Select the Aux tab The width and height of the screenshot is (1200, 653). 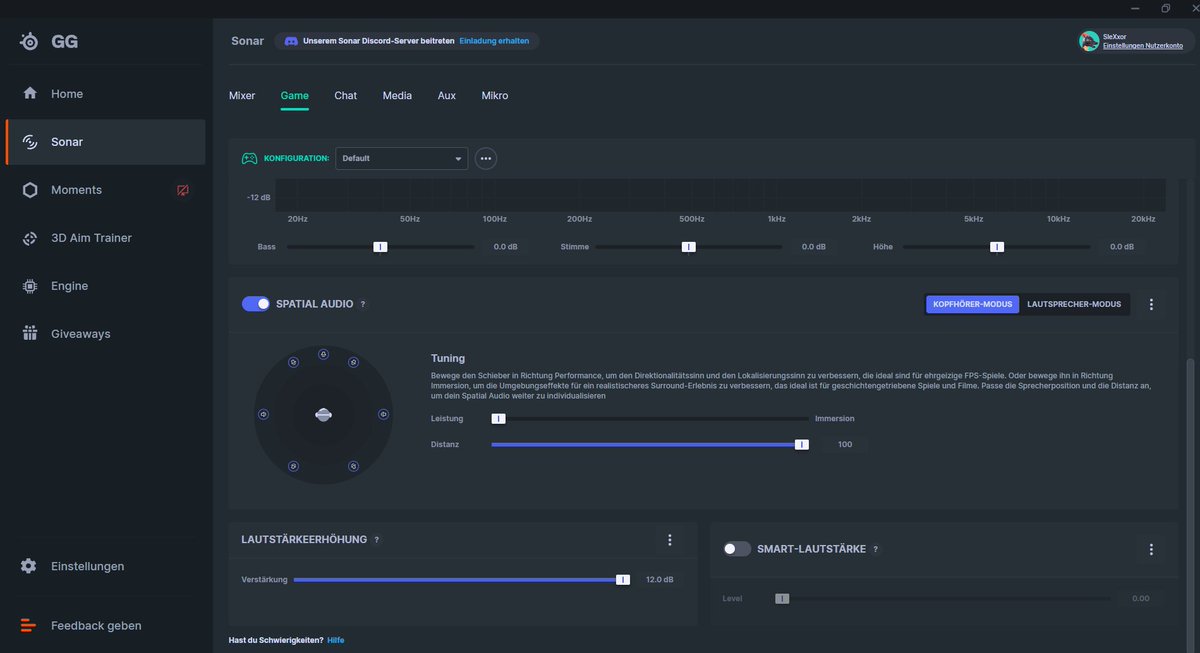tap(447, 96)
